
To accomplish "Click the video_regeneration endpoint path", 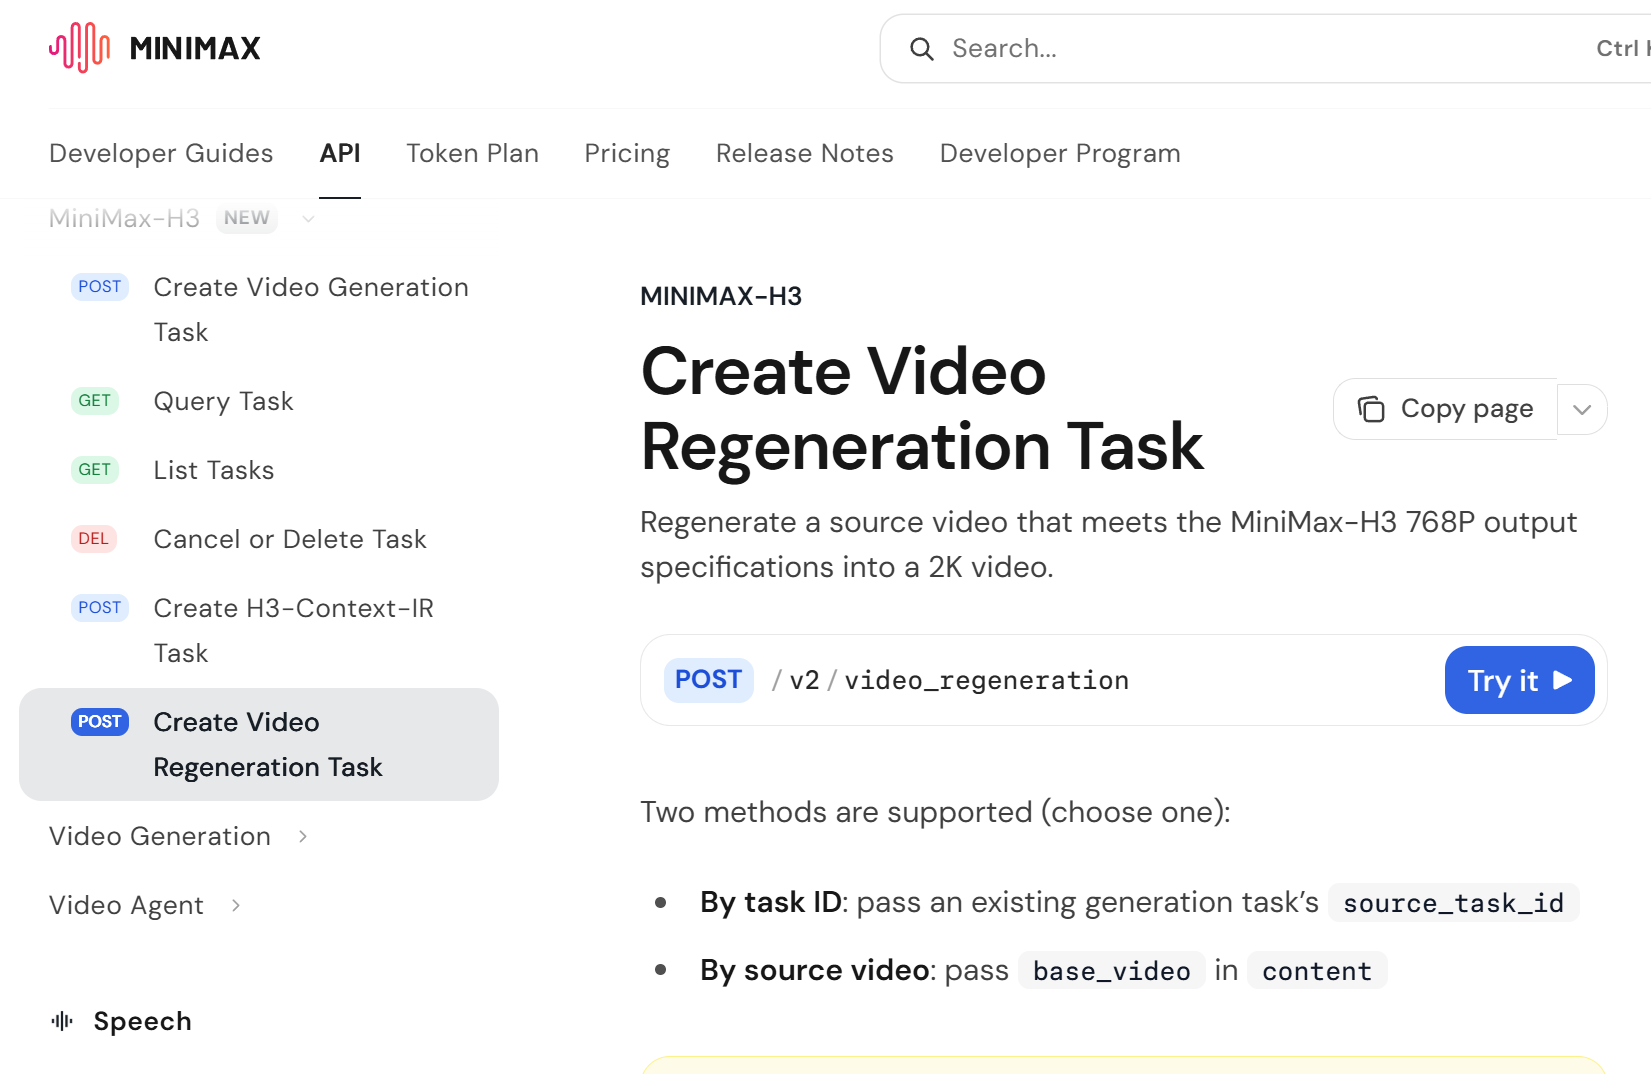I will click(987, 680).
